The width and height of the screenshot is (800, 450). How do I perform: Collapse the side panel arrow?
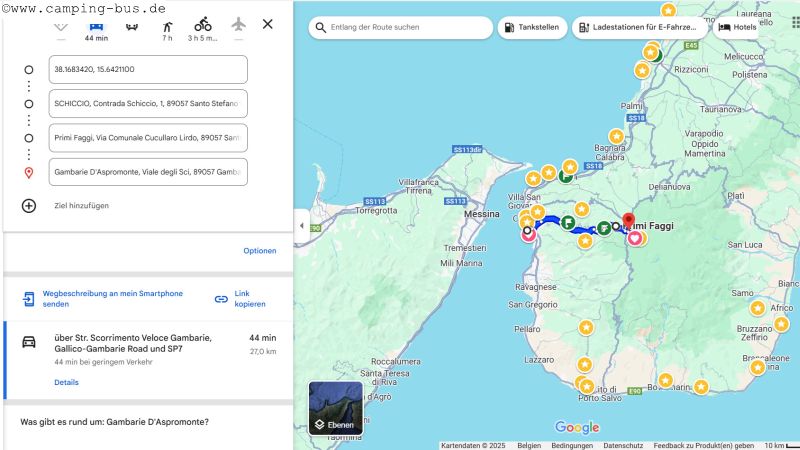point(302,226)
